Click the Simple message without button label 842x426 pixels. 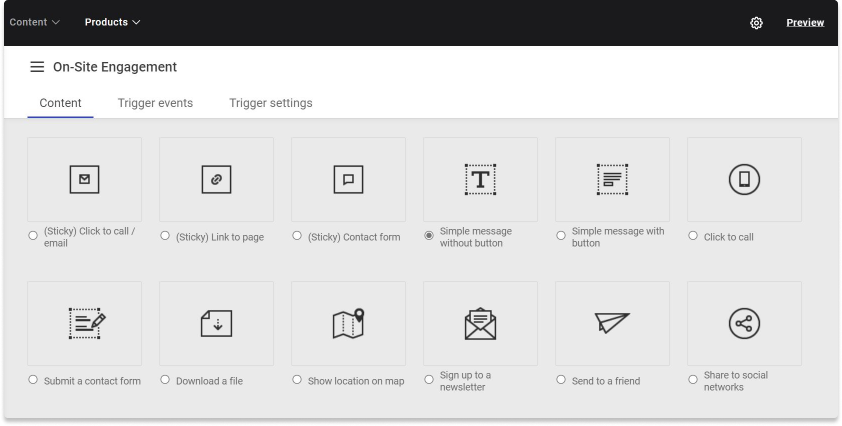[x=475, y=237]
